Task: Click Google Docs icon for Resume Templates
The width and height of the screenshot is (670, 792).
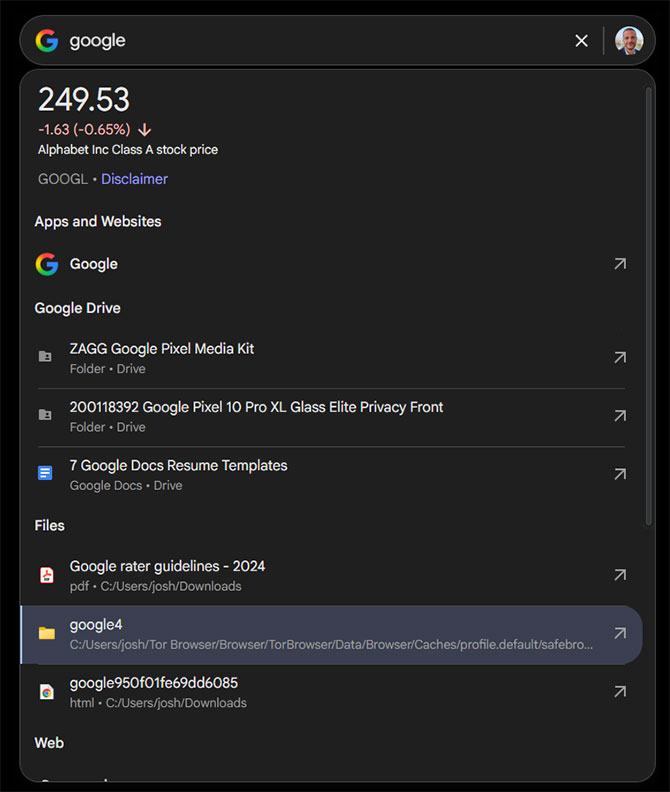Action: pyautogui.click(x=45, y=473)
